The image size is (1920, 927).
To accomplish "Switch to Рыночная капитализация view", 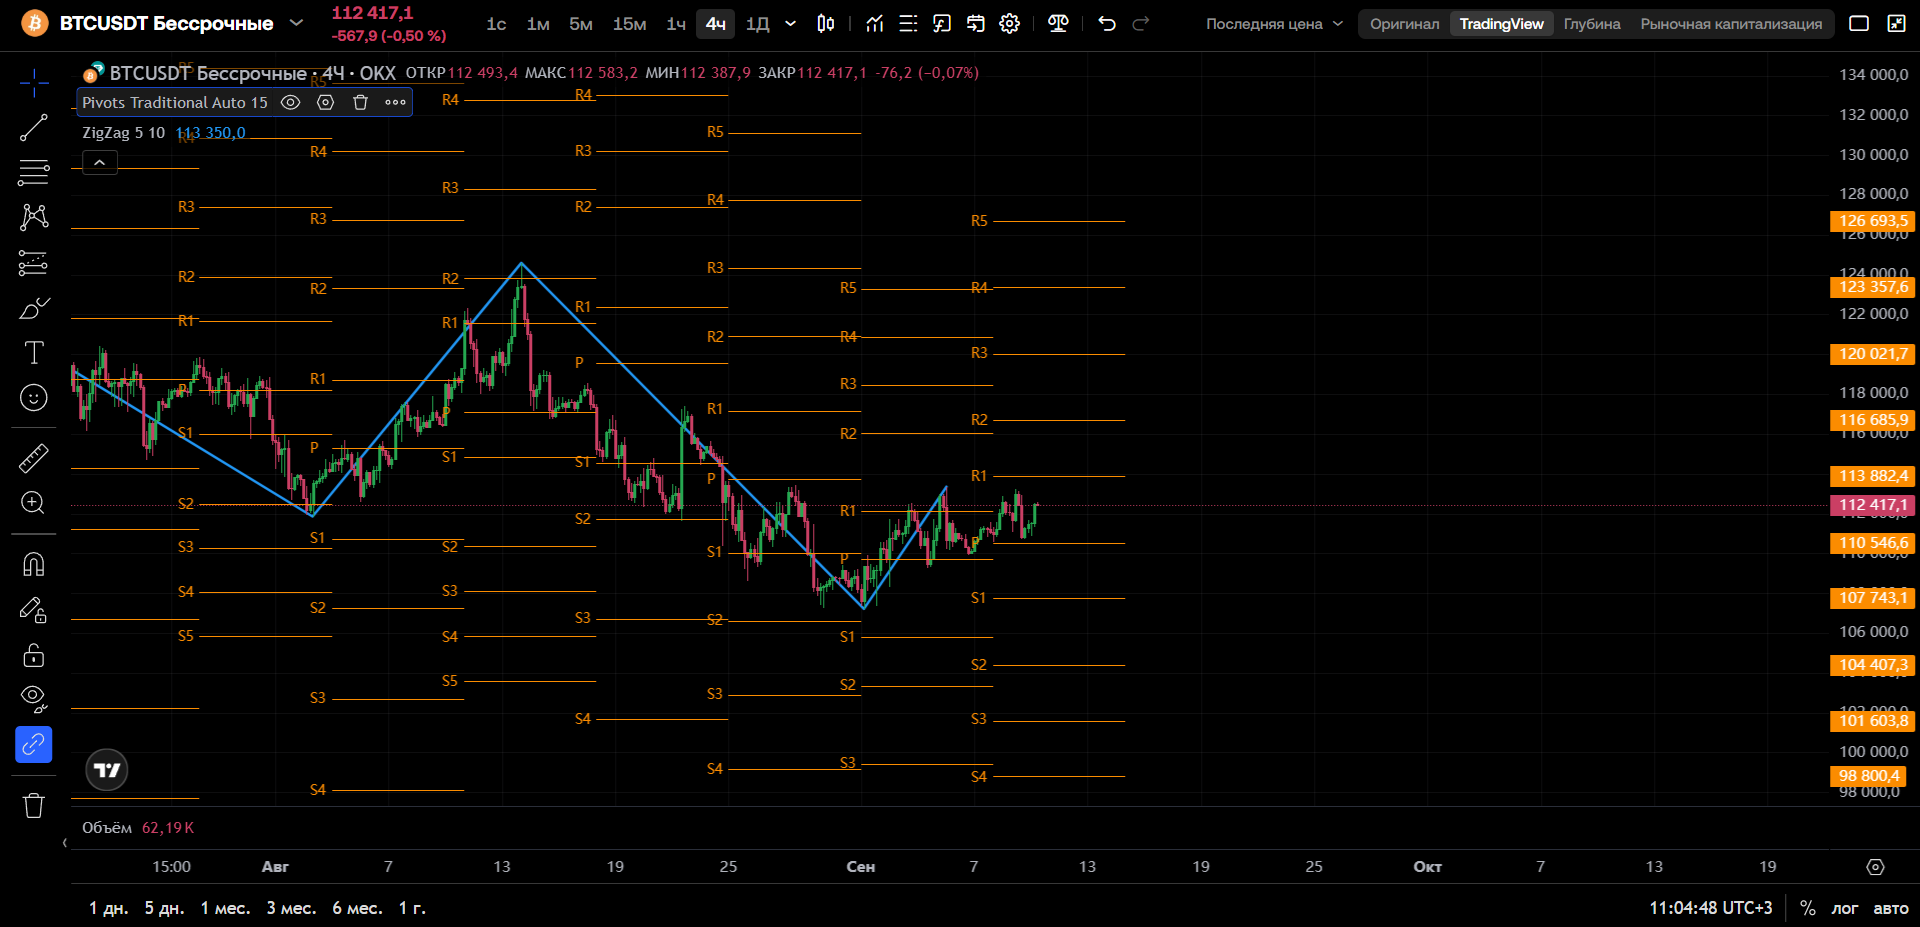I will point(1731,24).
